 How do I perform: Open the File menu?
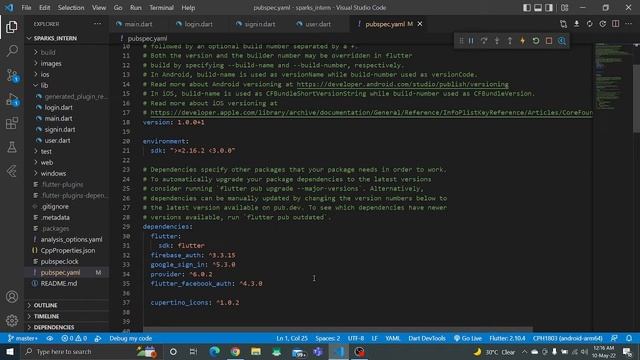26,7
